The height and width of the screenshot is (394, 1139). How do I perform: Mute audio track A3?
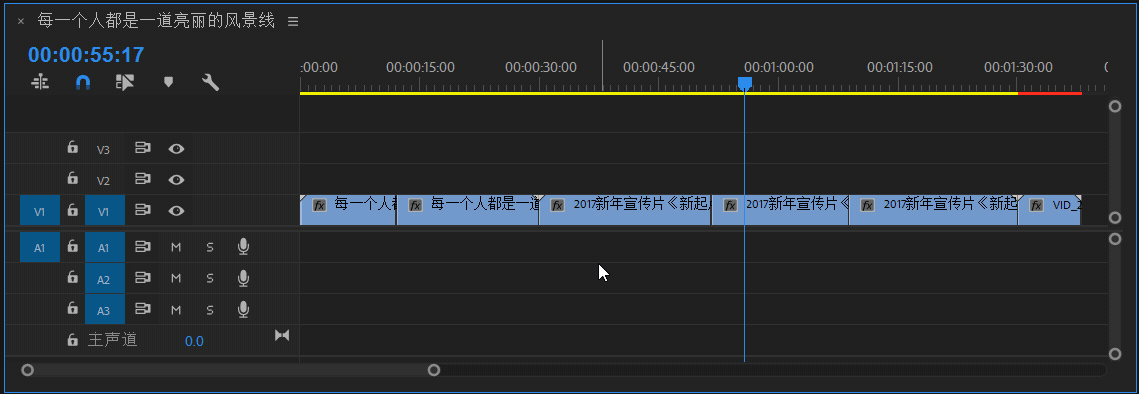tap(176, 310)
